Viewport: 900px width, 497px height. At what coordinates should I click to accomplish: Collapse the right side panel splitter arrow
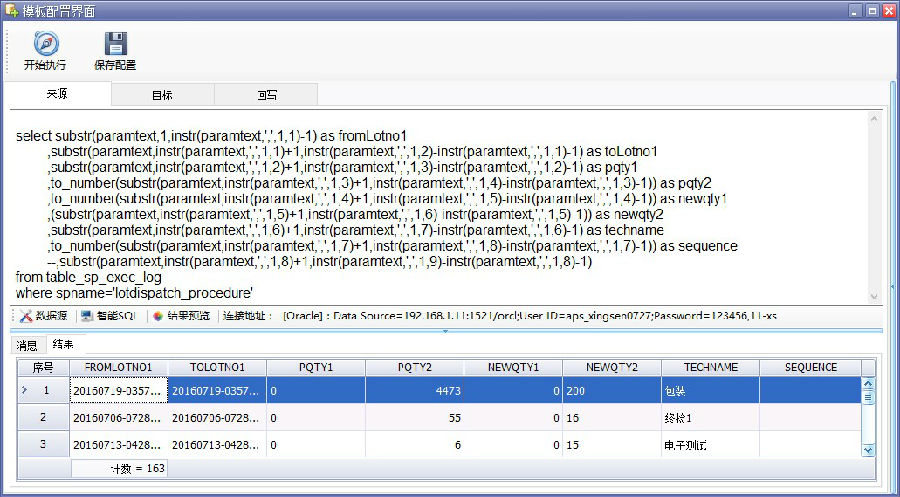(x=893, y=287)
